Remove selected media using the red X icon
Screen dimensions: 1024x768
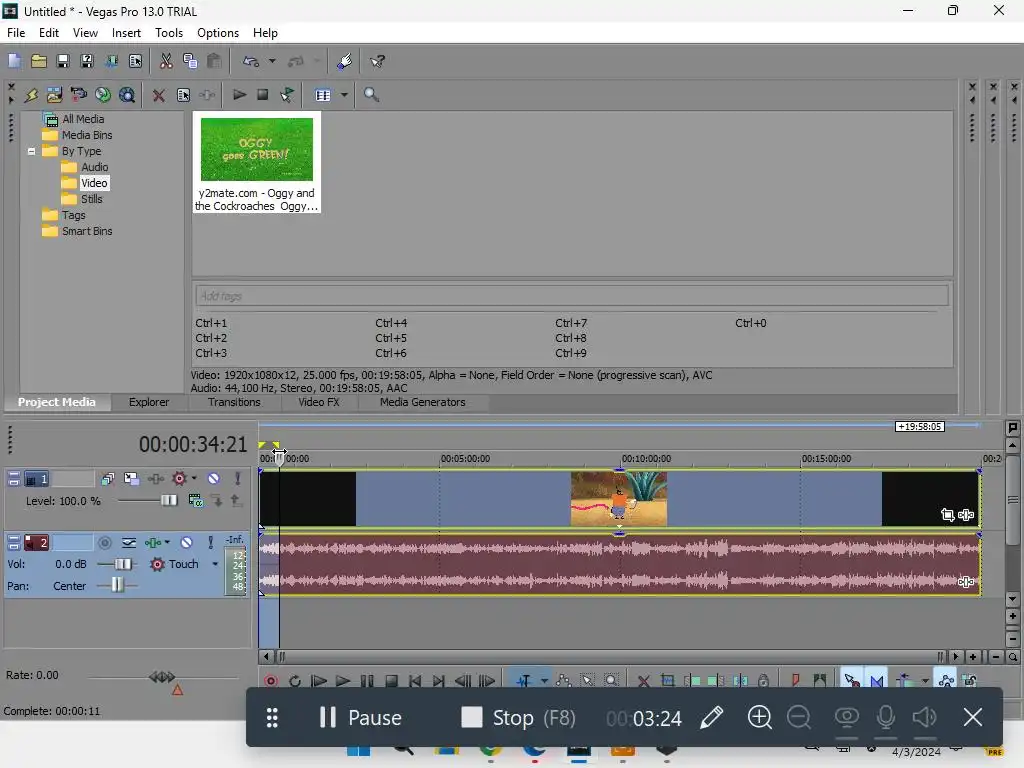[x=158, y=95]
